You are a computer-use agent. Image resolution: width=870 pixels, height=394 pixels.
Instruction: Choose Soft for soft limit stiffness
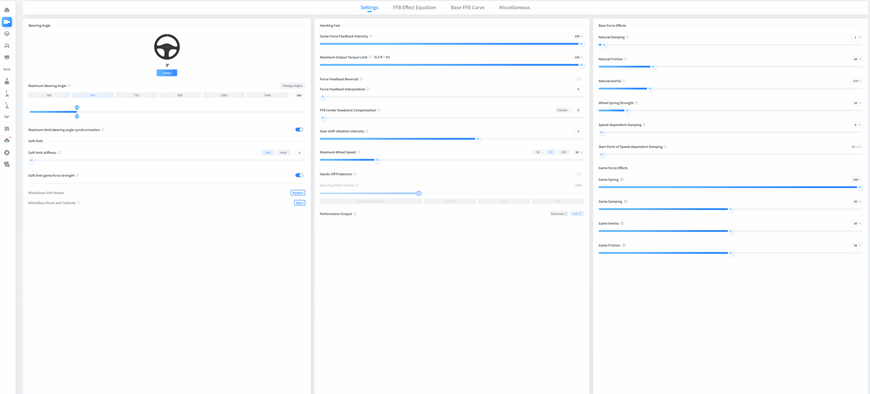[x=267, y=152]
